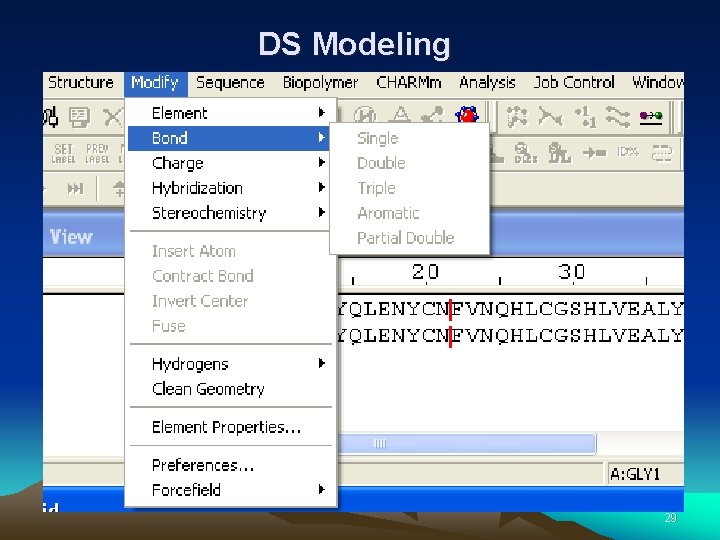Click the circled H hydrogen toolbar icon
The image size is (720, 540).
(365, 115)
